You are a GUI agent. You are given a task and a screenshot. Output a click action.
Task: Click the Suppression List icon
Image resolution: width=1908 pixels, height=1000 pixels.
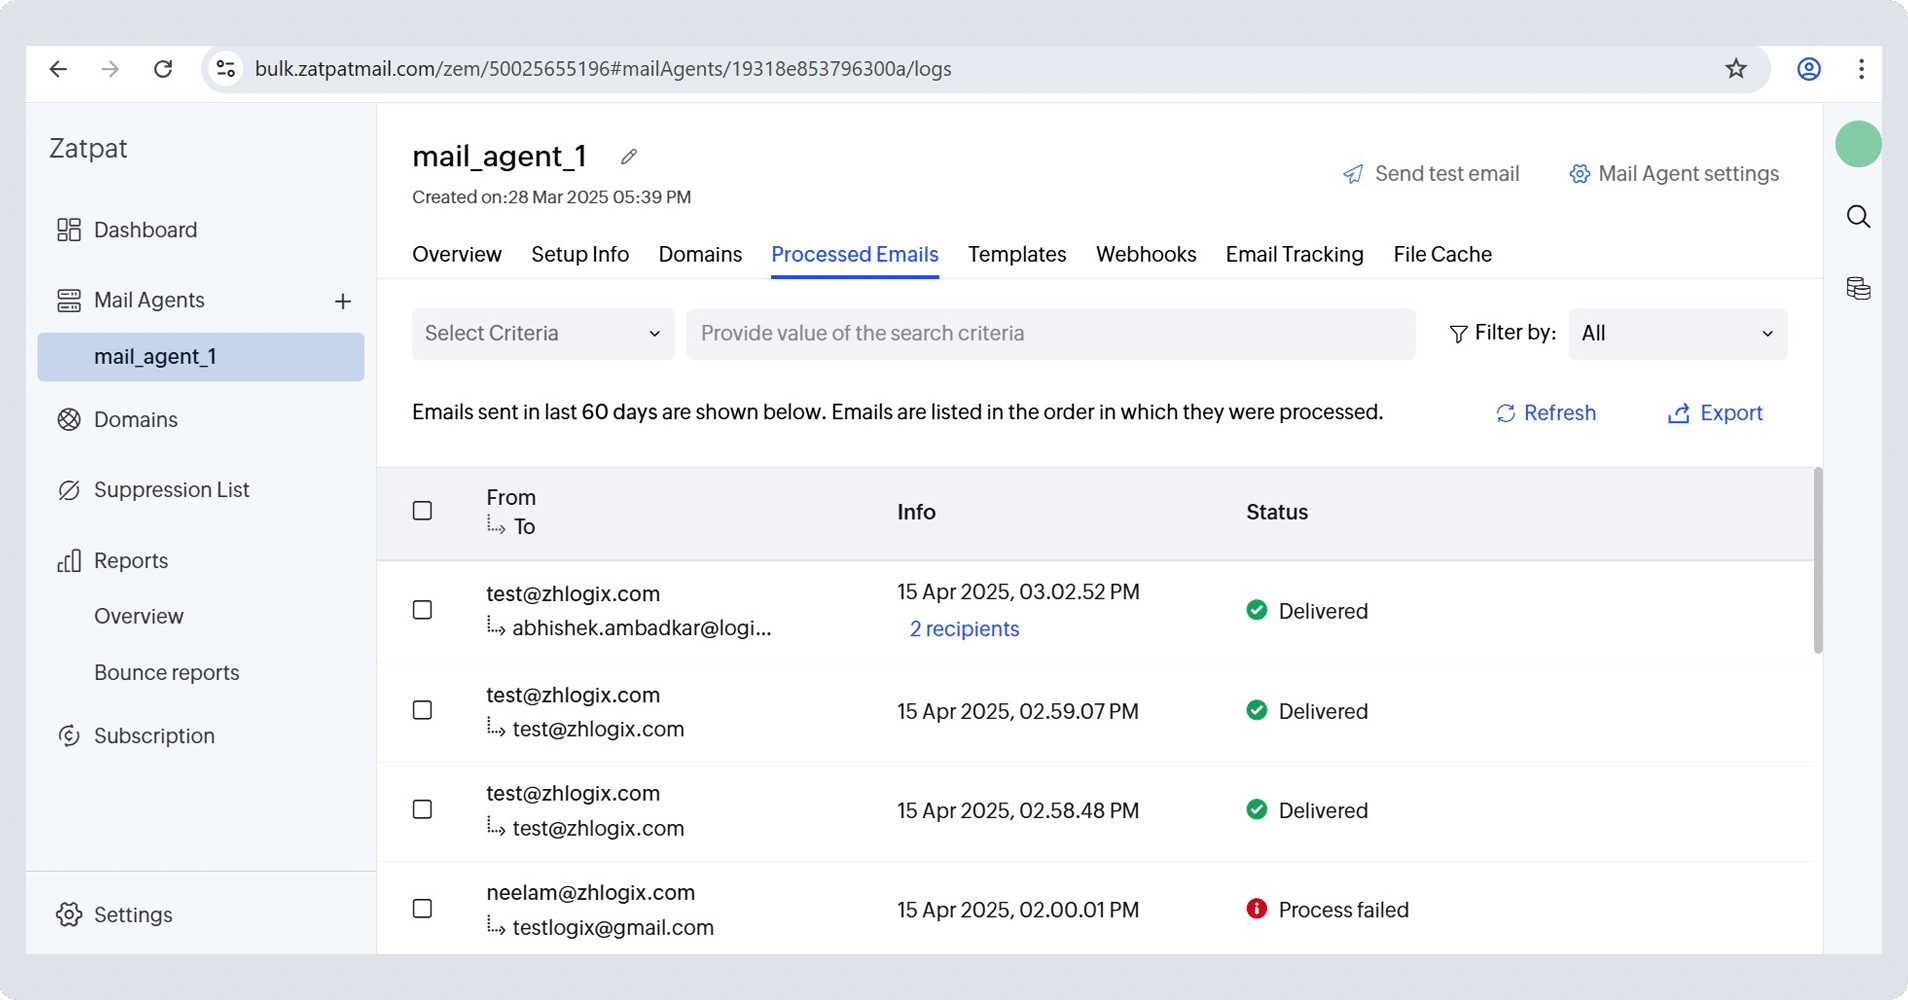pos(69,490)
